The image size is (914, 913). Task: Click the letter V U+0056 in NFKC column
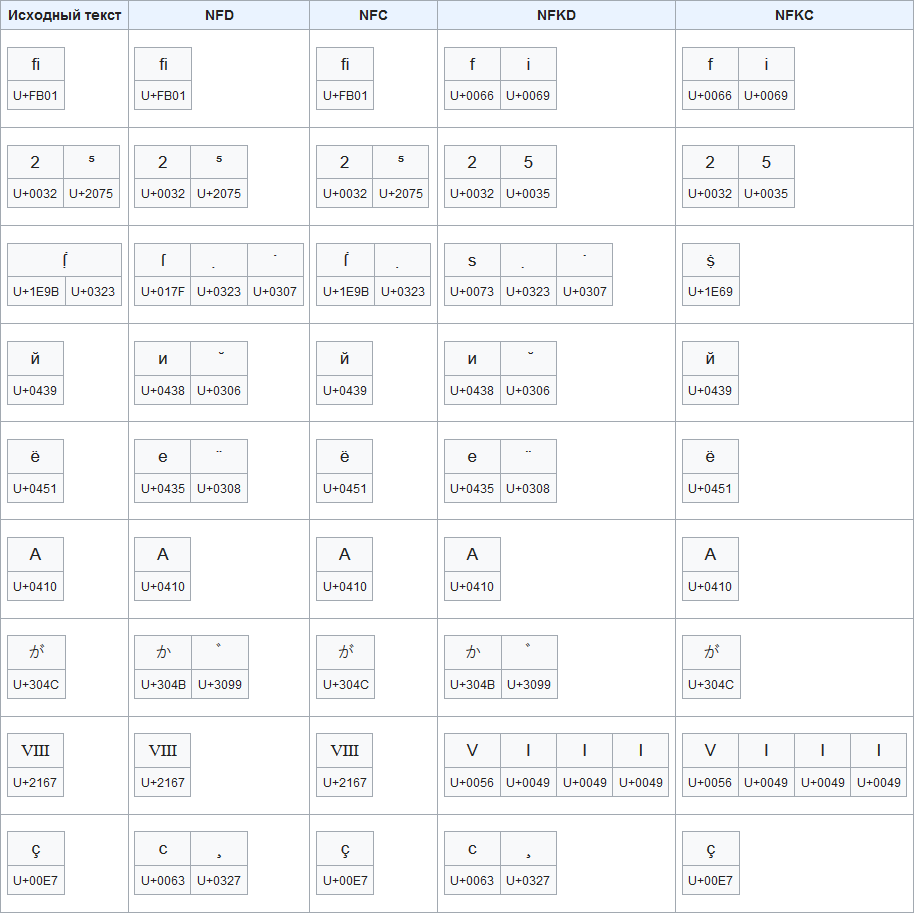(x=710, y=765)
